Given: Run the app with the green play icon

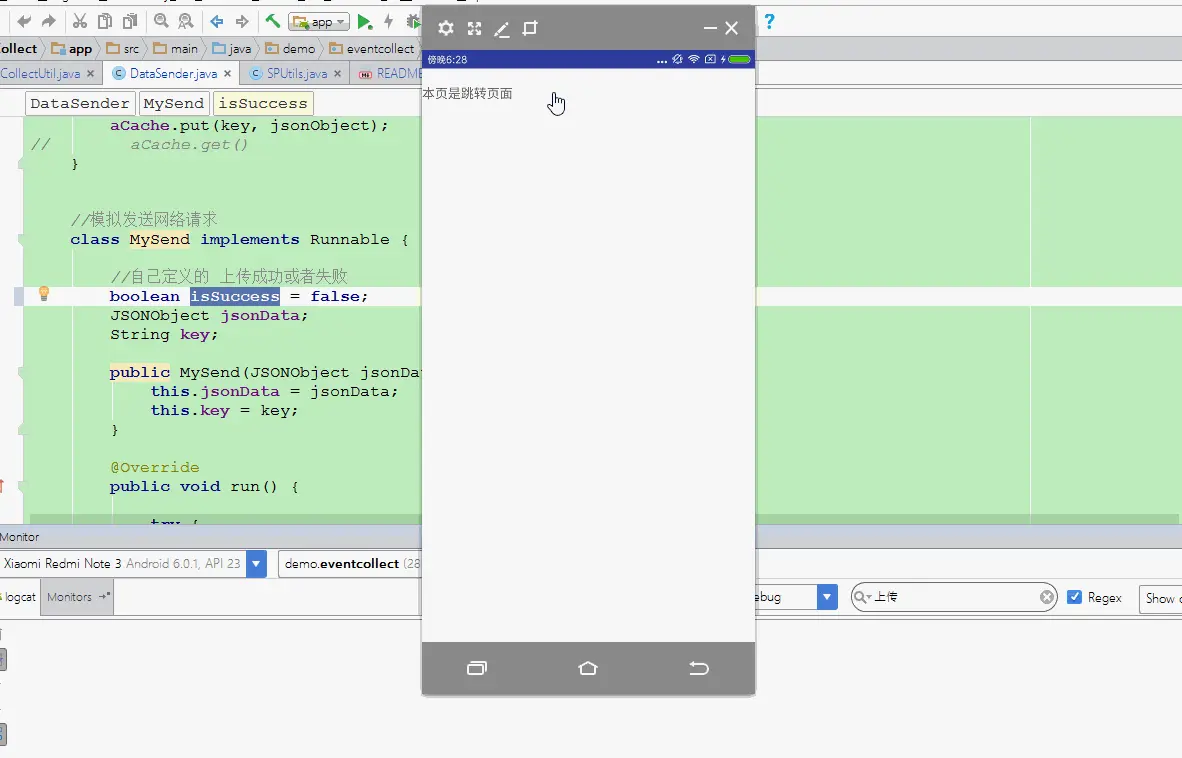Looking at the screenshot, I should (365, 22).
